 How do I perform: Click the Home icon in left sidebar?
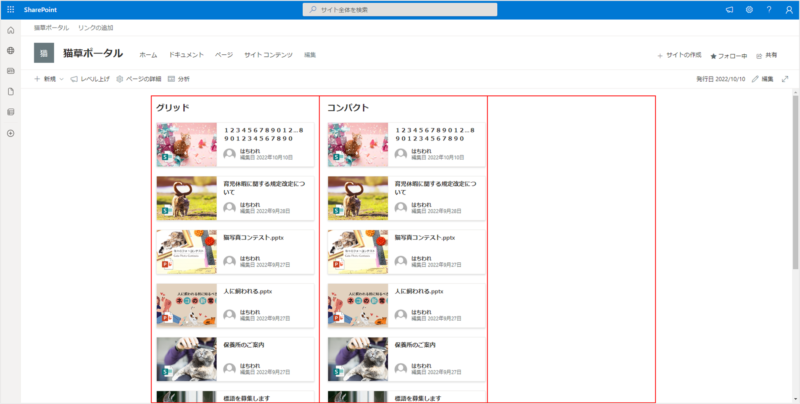[x=10, y=31]
